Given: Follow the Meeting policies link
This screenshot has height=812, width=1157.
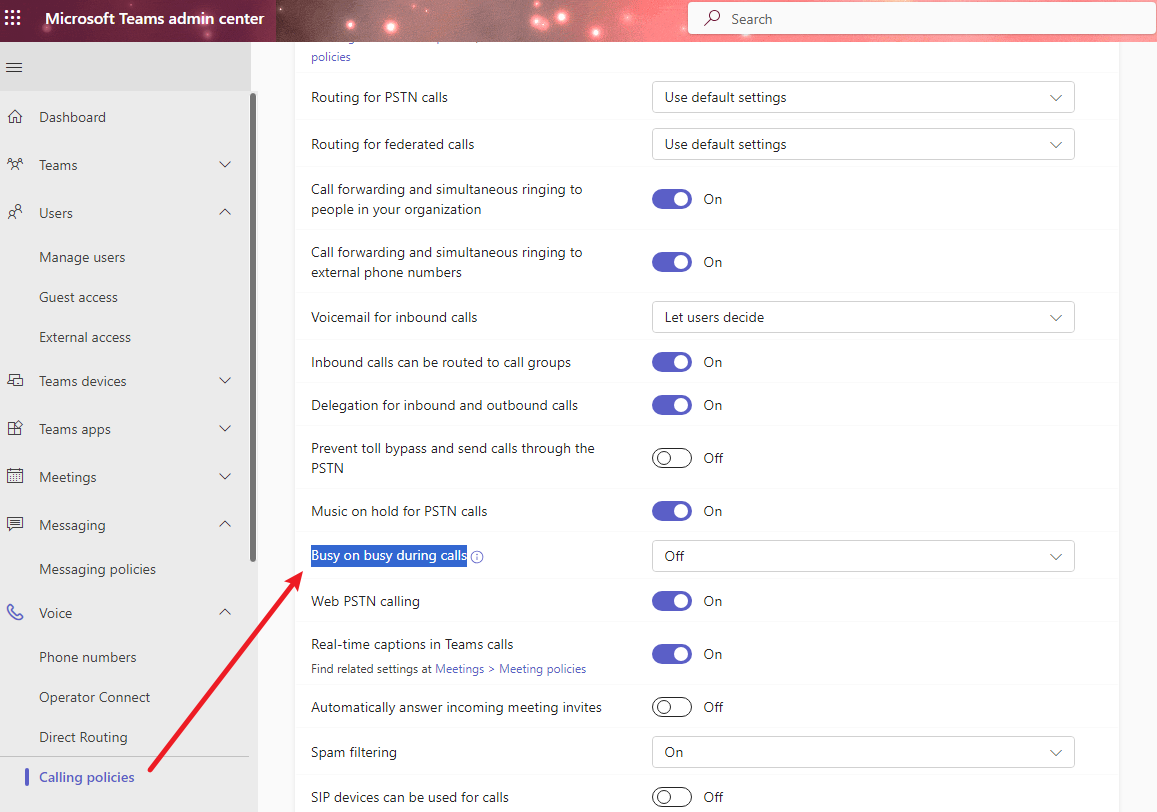Looking at the screenshot, I should 542,668.
